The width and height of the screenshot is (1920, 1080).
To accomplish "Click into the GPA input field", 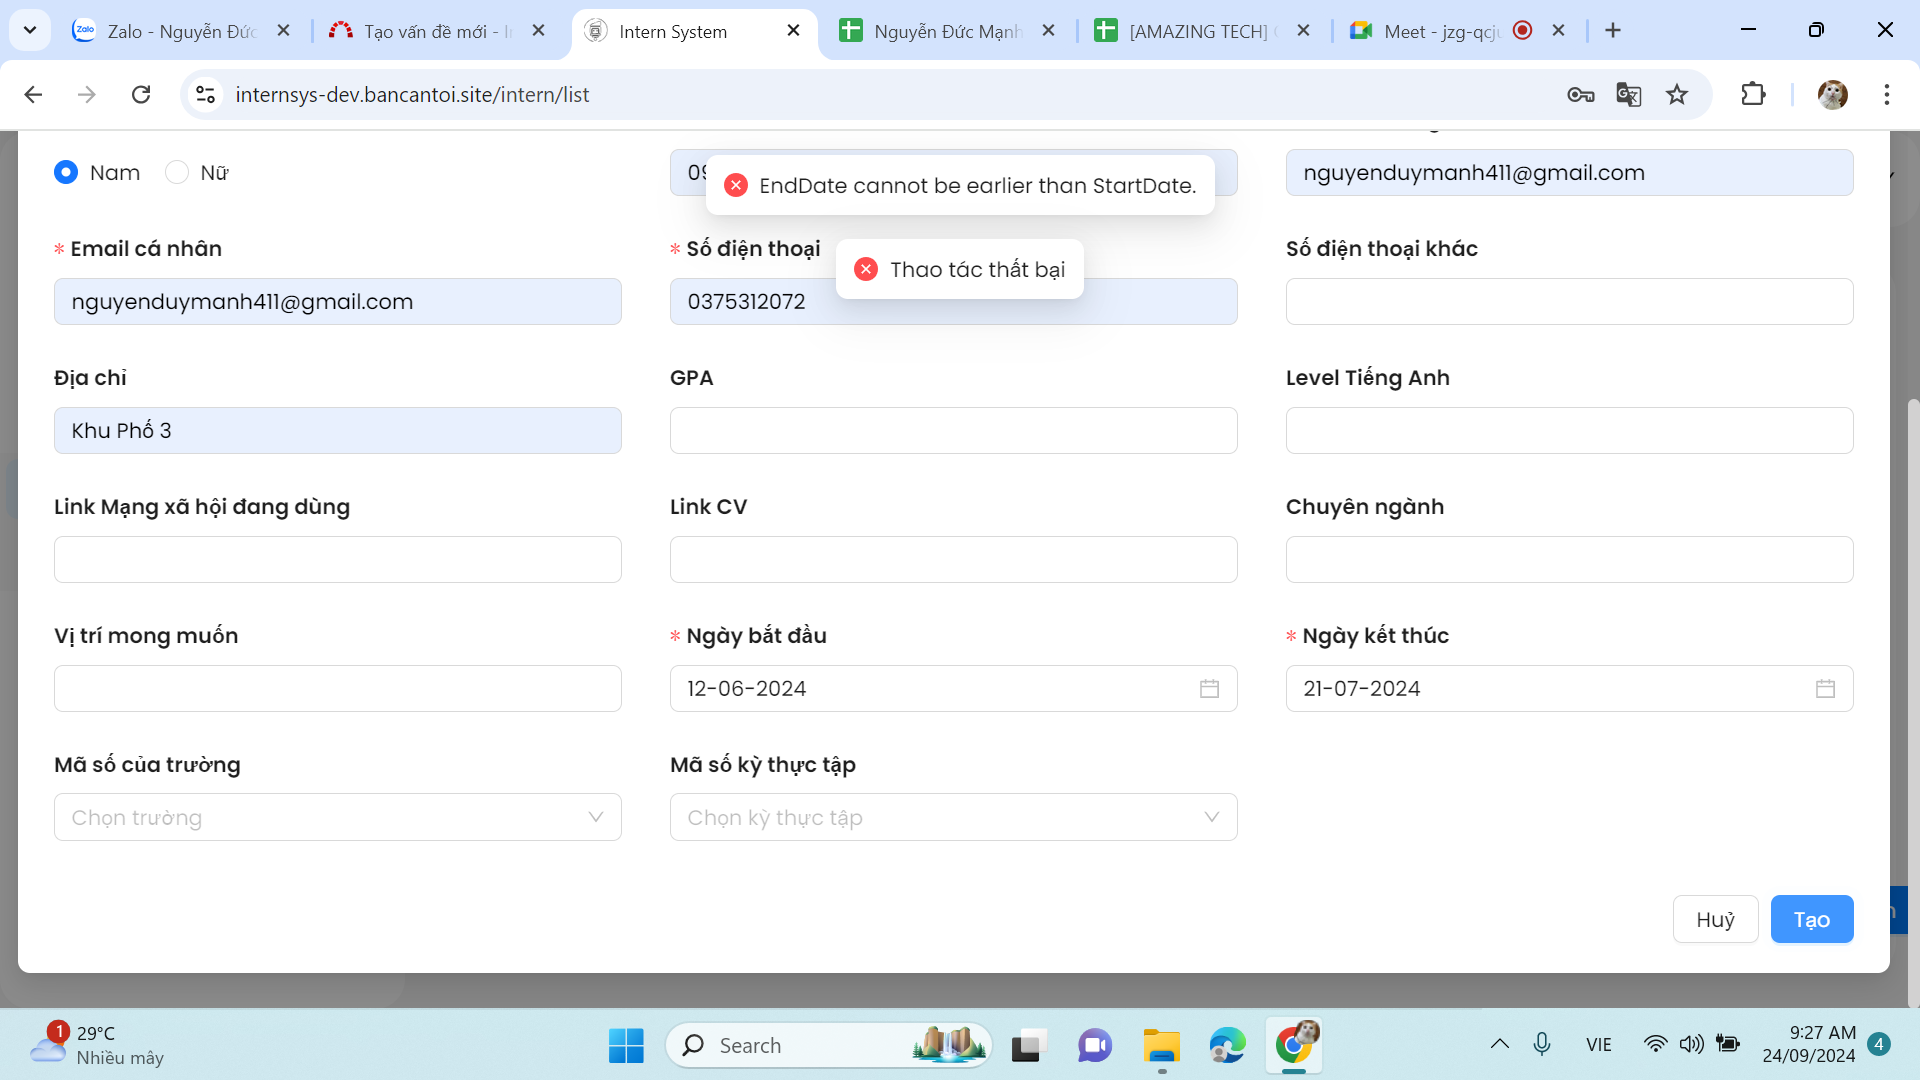I will click(953, 431).
